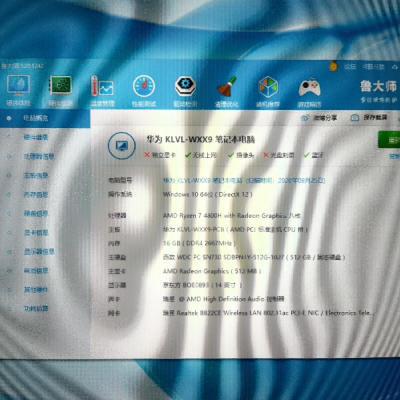400x400 pixels.
Task: Click the camera icon next to 保存截屏
Action: [355, 118]
